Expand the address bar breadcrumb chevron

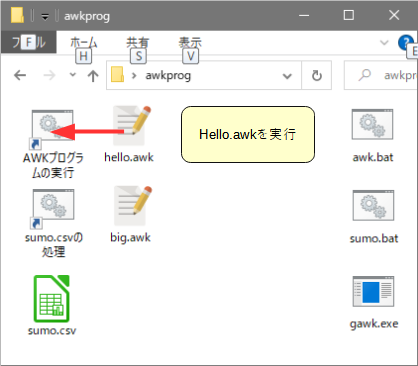point(134,76)
